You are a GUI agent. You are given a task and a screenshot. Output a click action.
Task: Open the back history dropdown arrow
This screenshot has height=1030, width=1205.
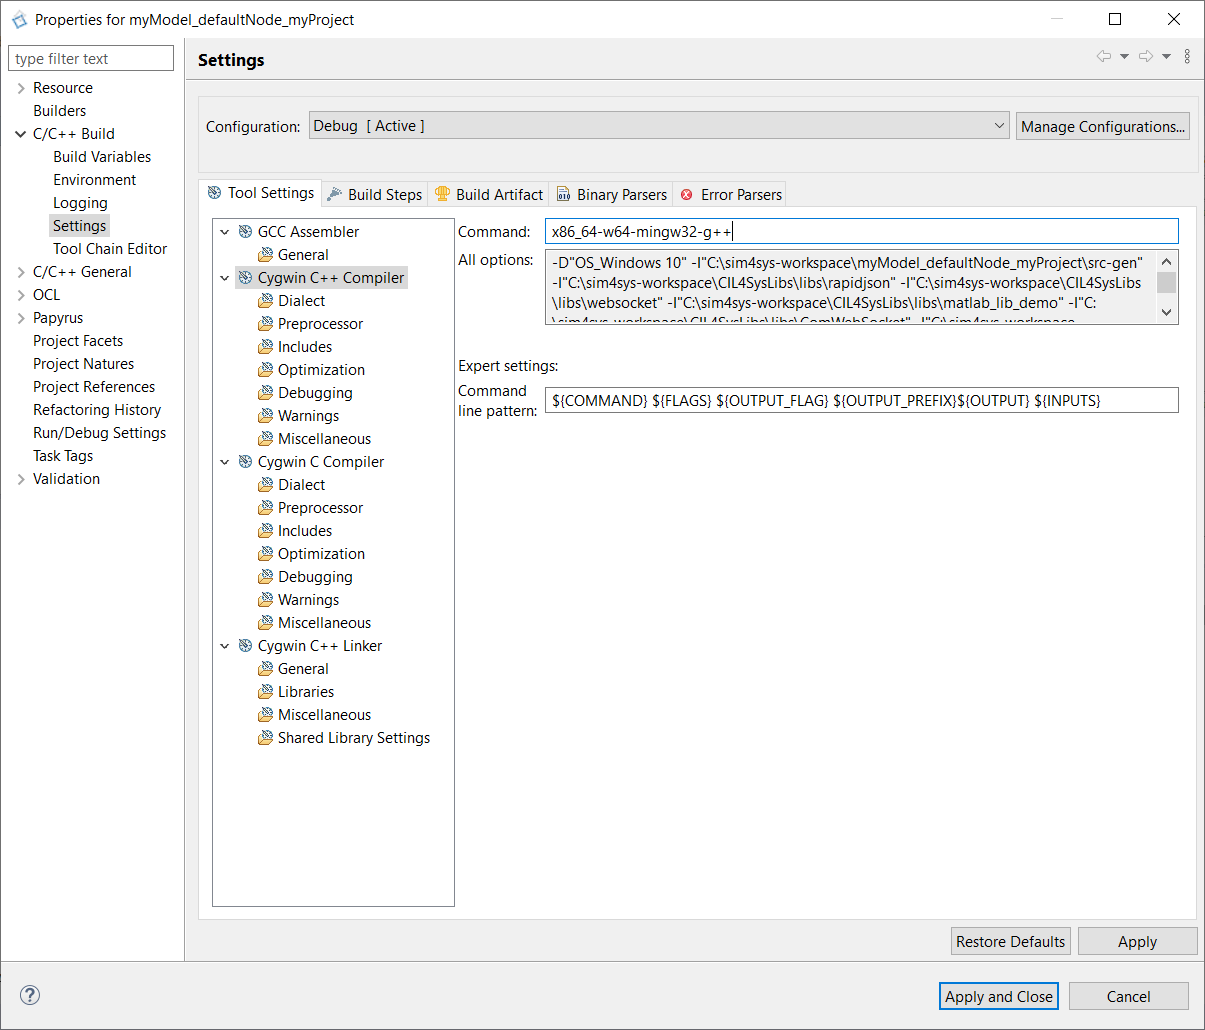point(1124,57)
